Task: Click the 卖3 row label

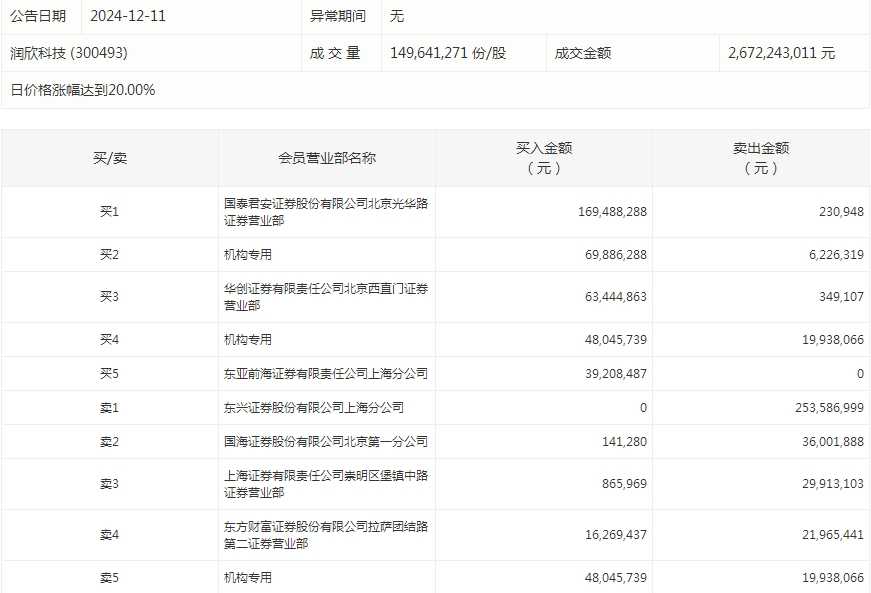Action: pyautogui.click(x=109, y=484)
